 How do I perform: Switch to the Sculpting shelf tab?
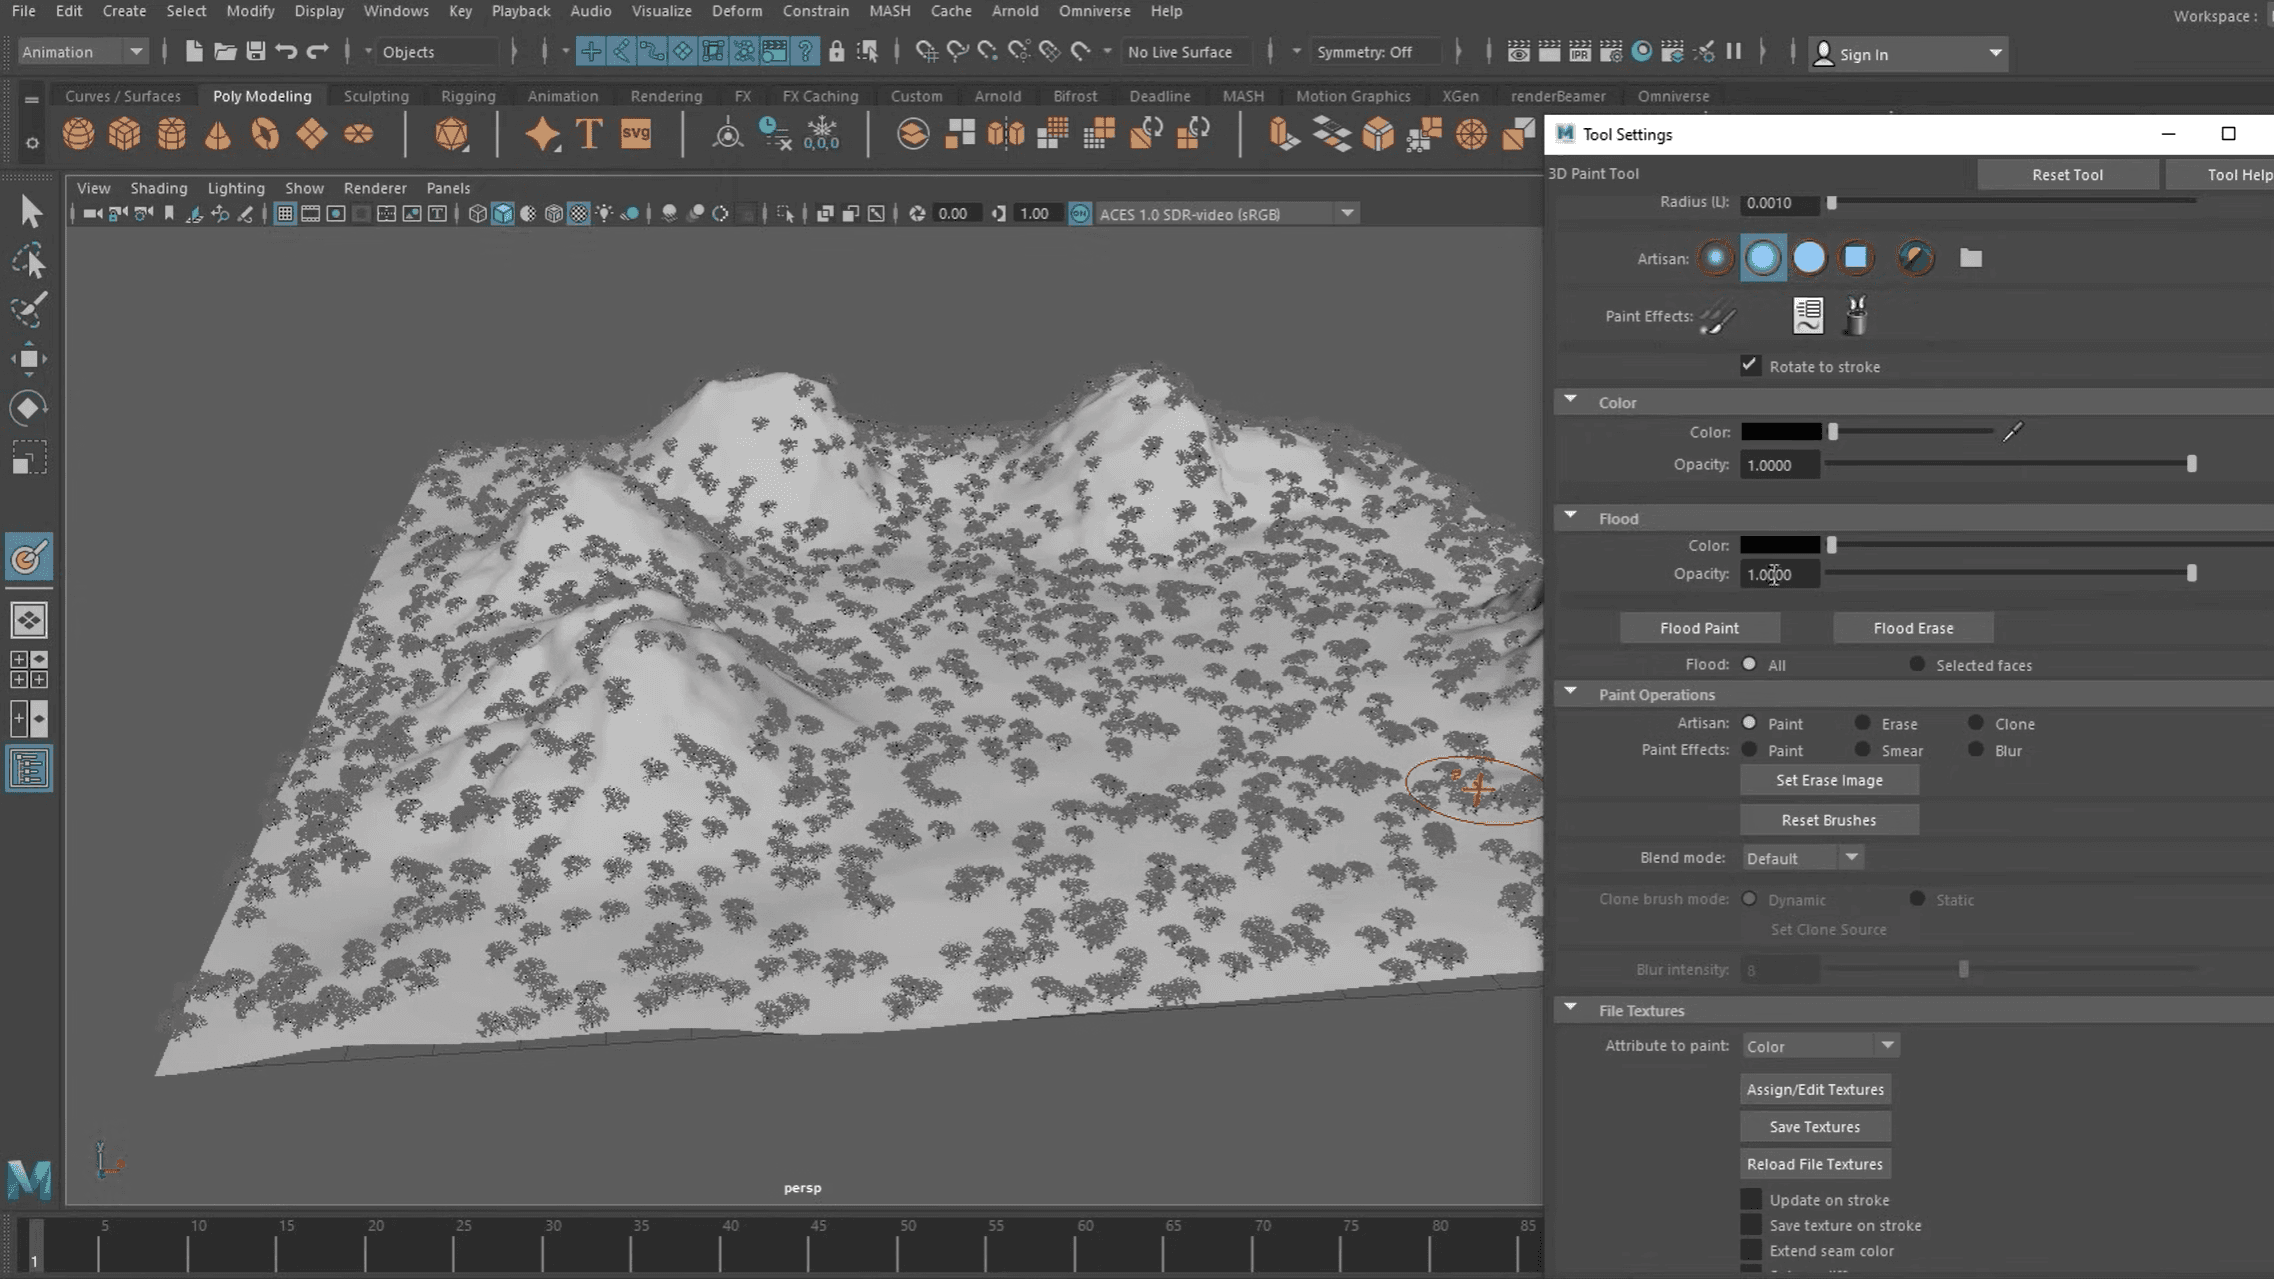(x=375, y=96)
